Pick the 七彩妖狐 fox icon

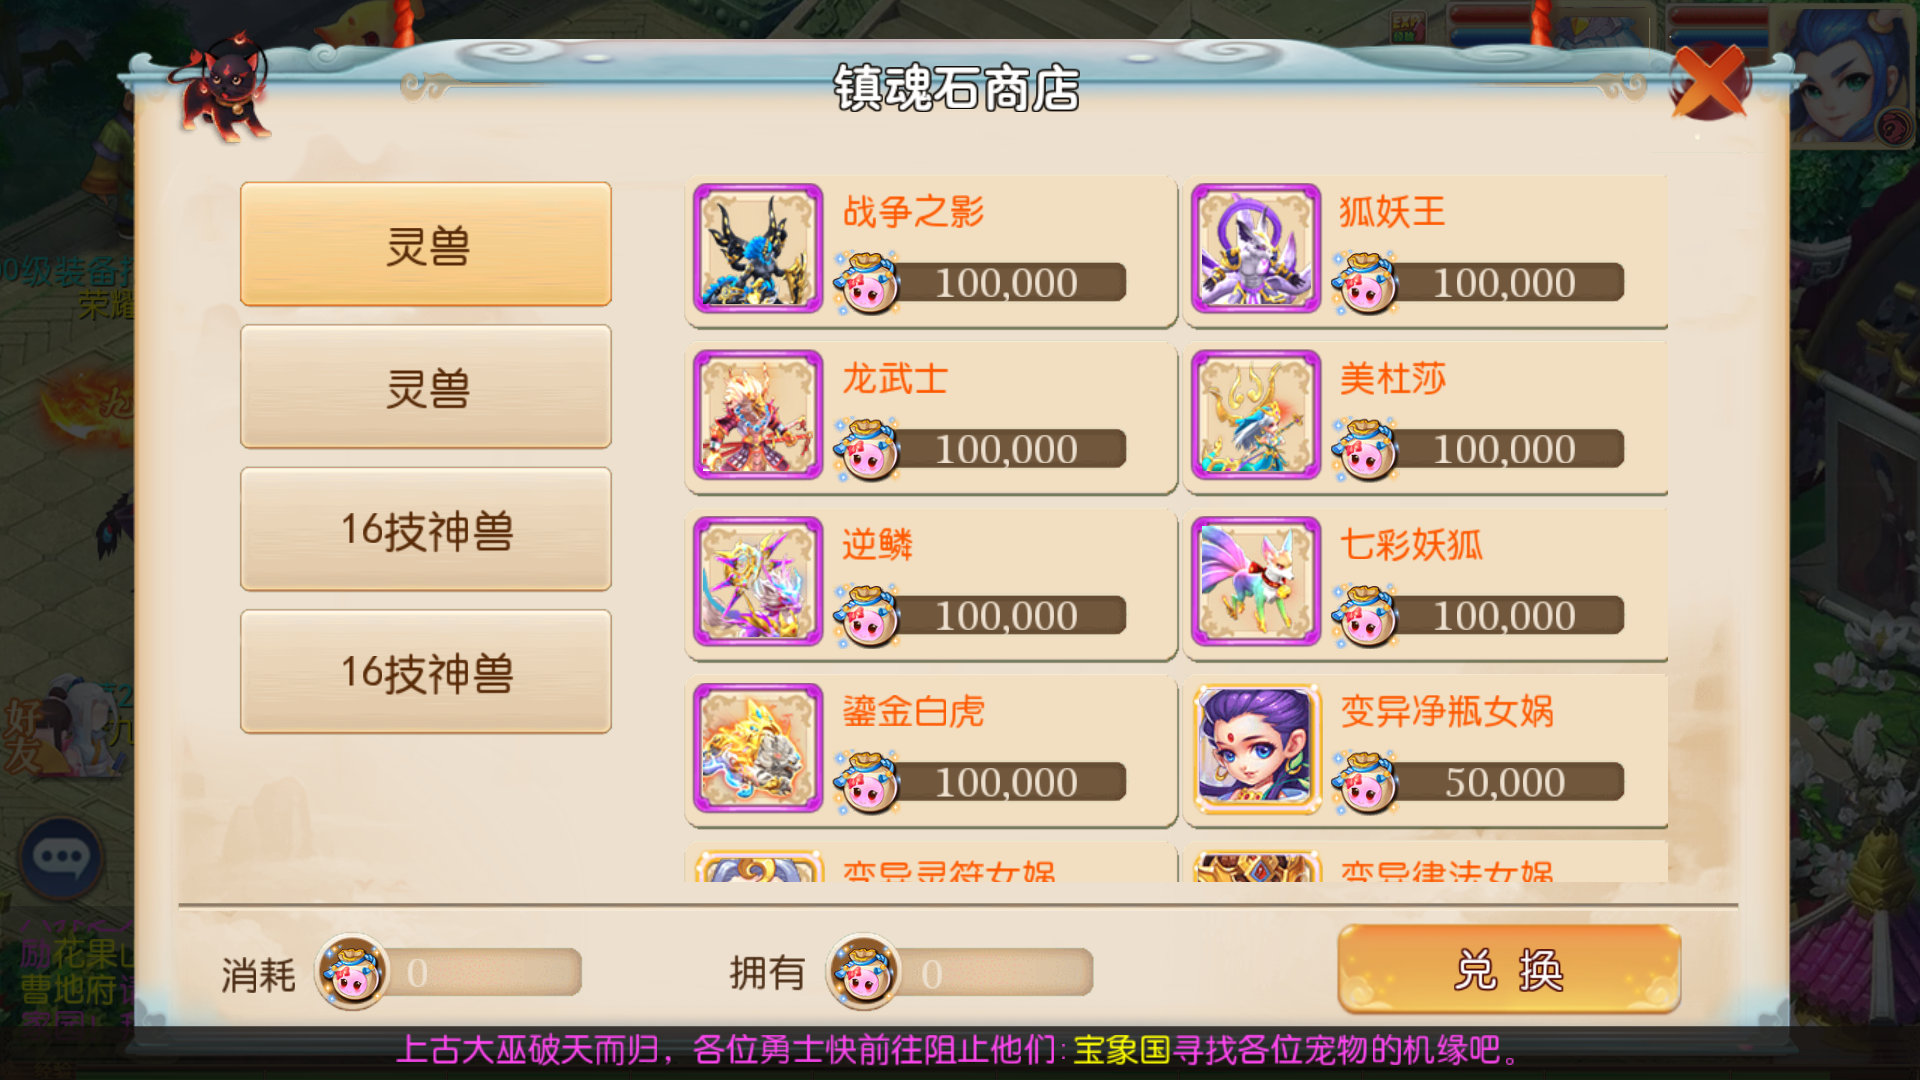point(1256,581)
